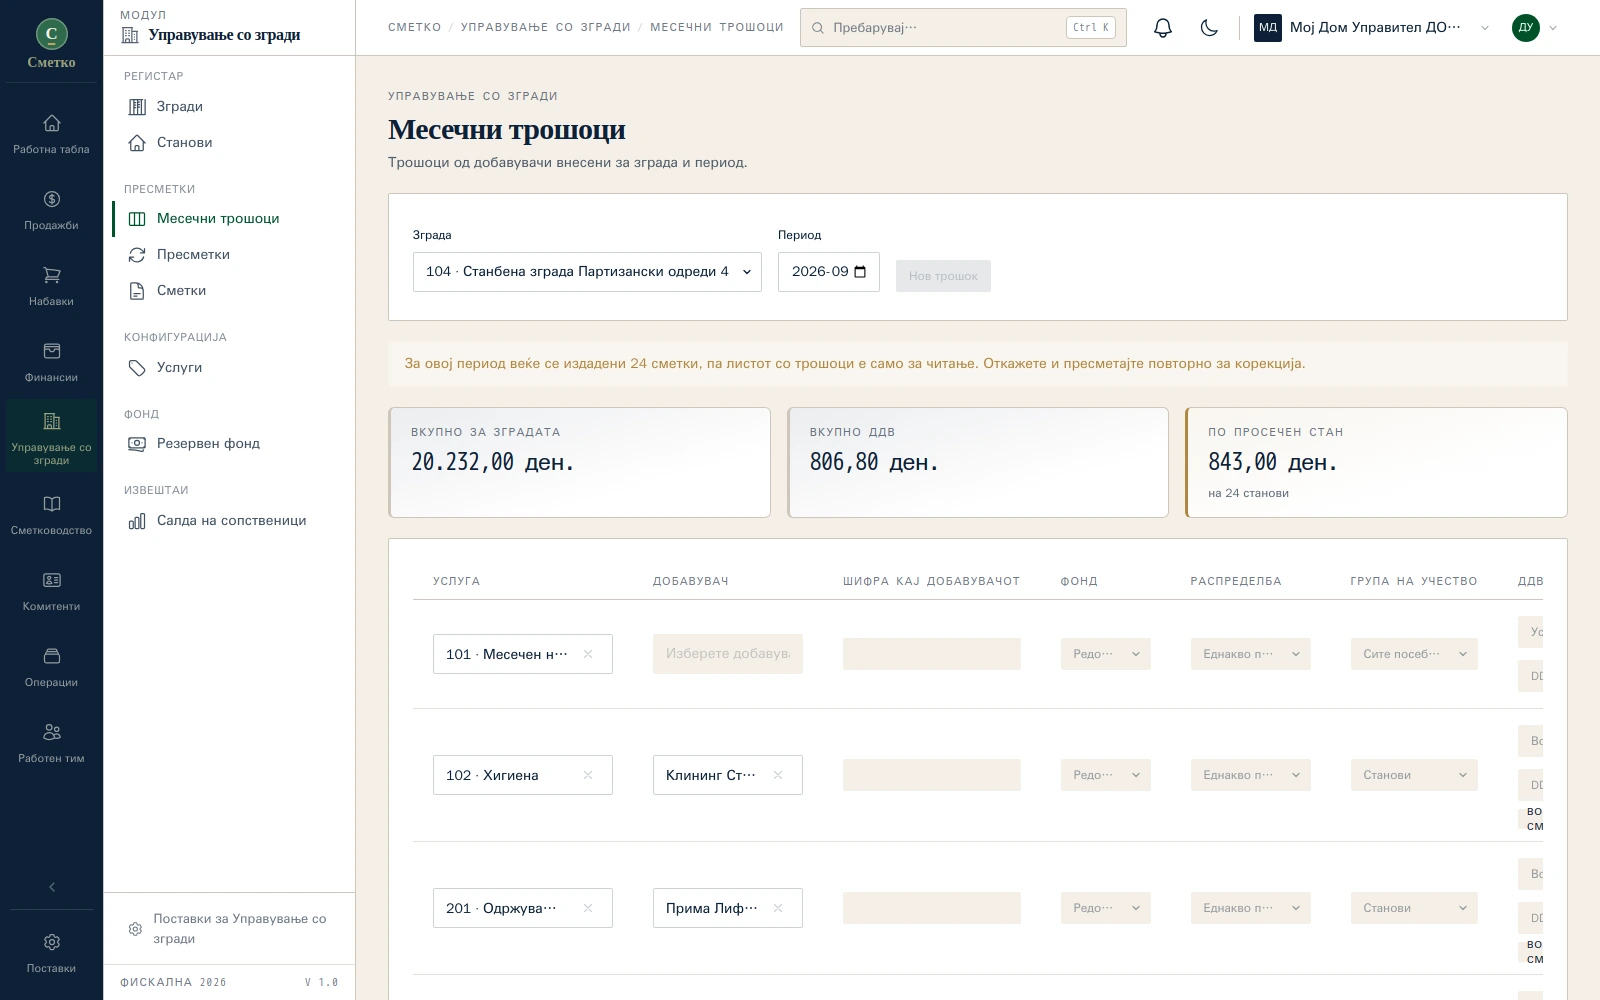1600x1000 pixels.
Task: Expand the ДУ user avatar menu
Action: (x=1535, y=28)
